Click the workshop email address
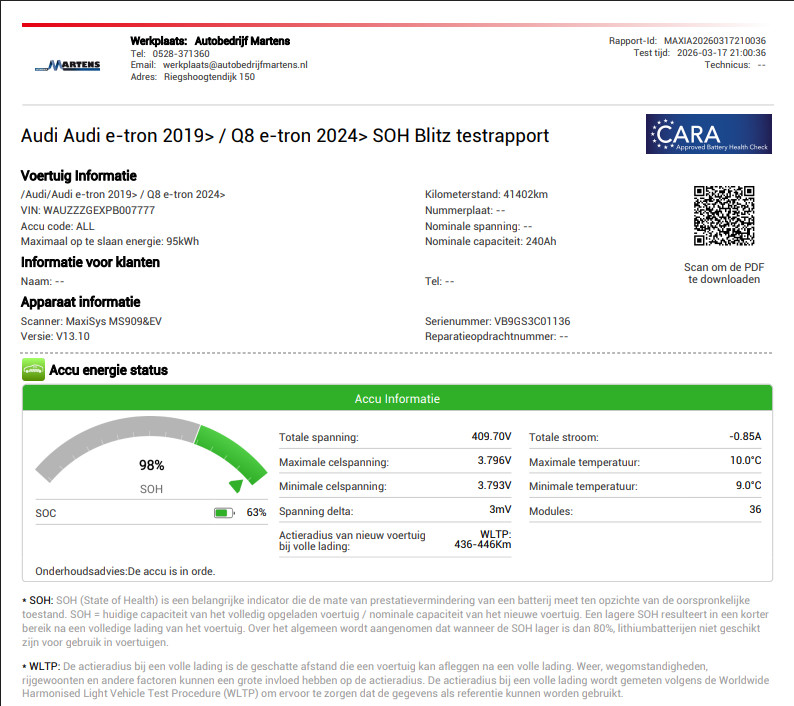This screenshot has height=706, width=794. pos(235,65)
